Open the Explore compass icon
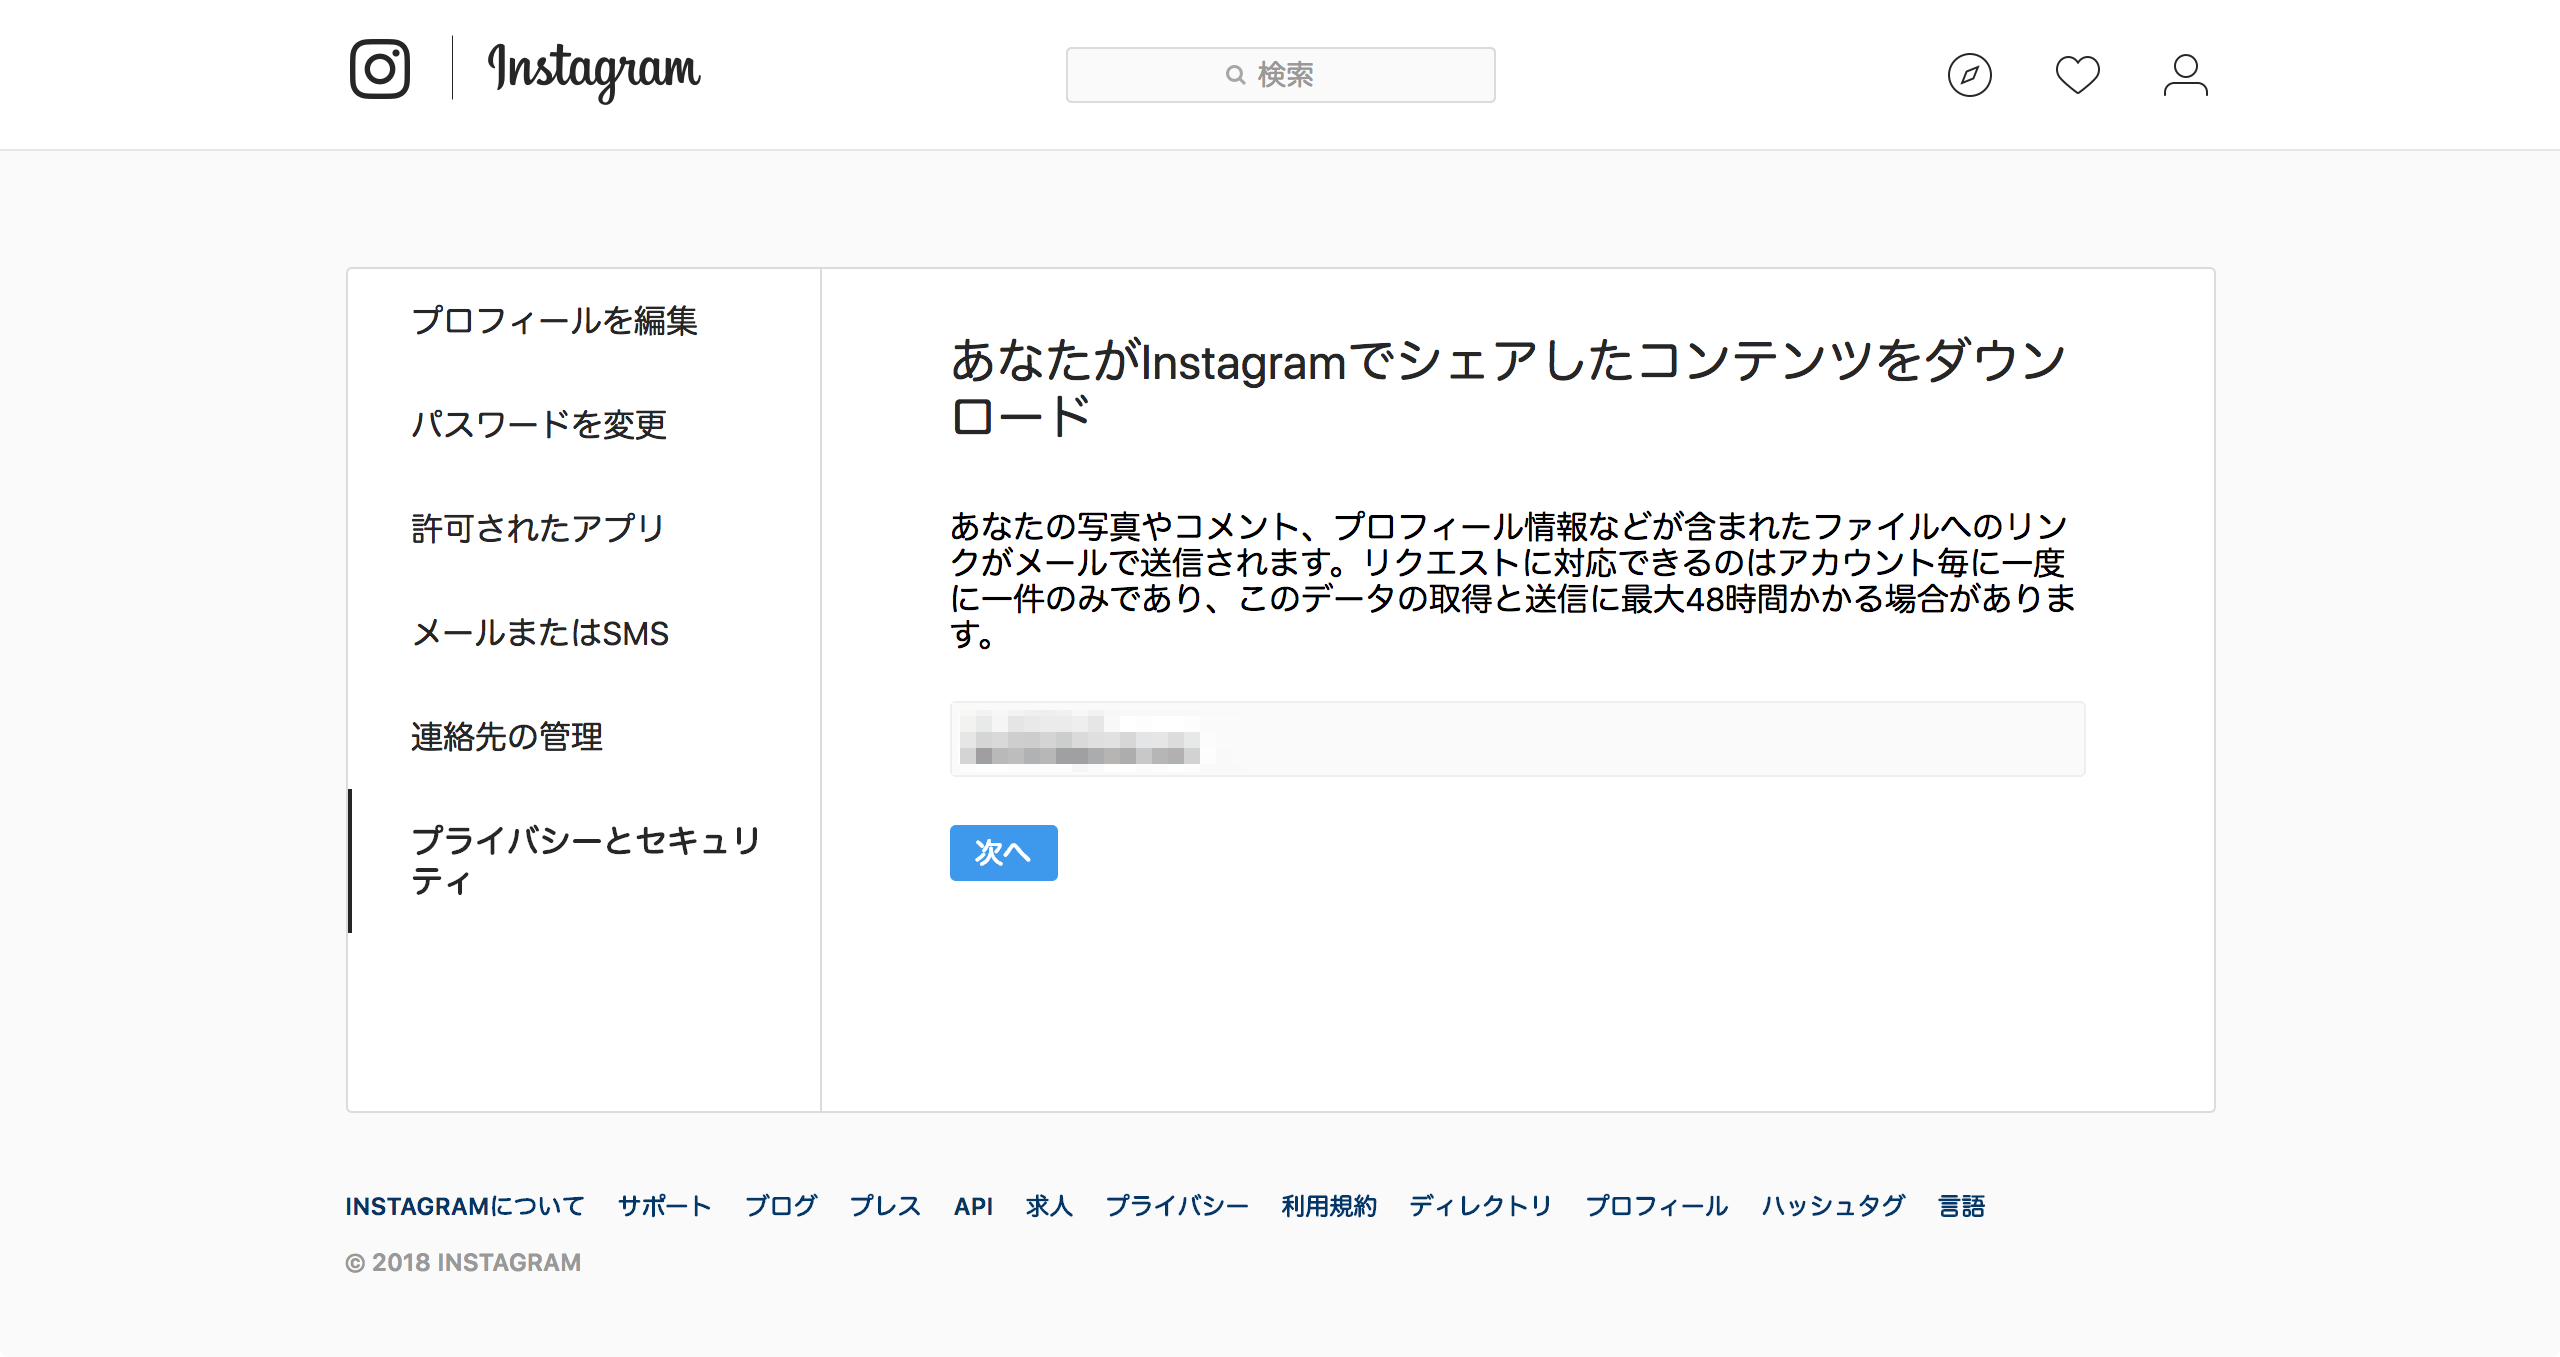The height and width of the screenshot is (1357, 2560). pyautogui.click(x=1969, y=75)
